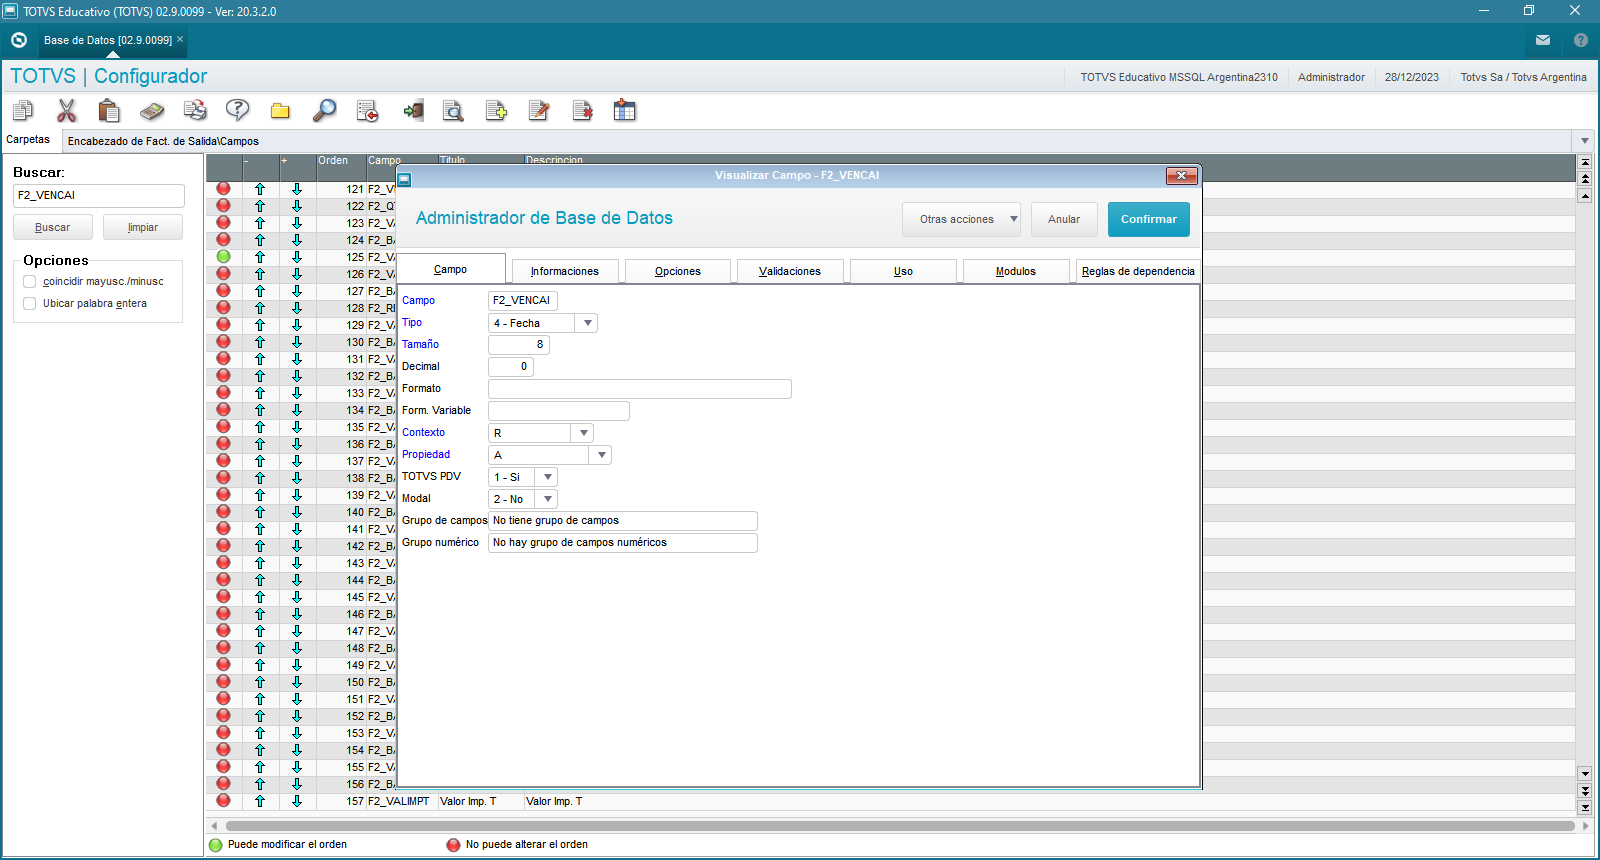The image size is (1600, 860).
Task: Switch to the Campo tab
Action: click(451, 269)
